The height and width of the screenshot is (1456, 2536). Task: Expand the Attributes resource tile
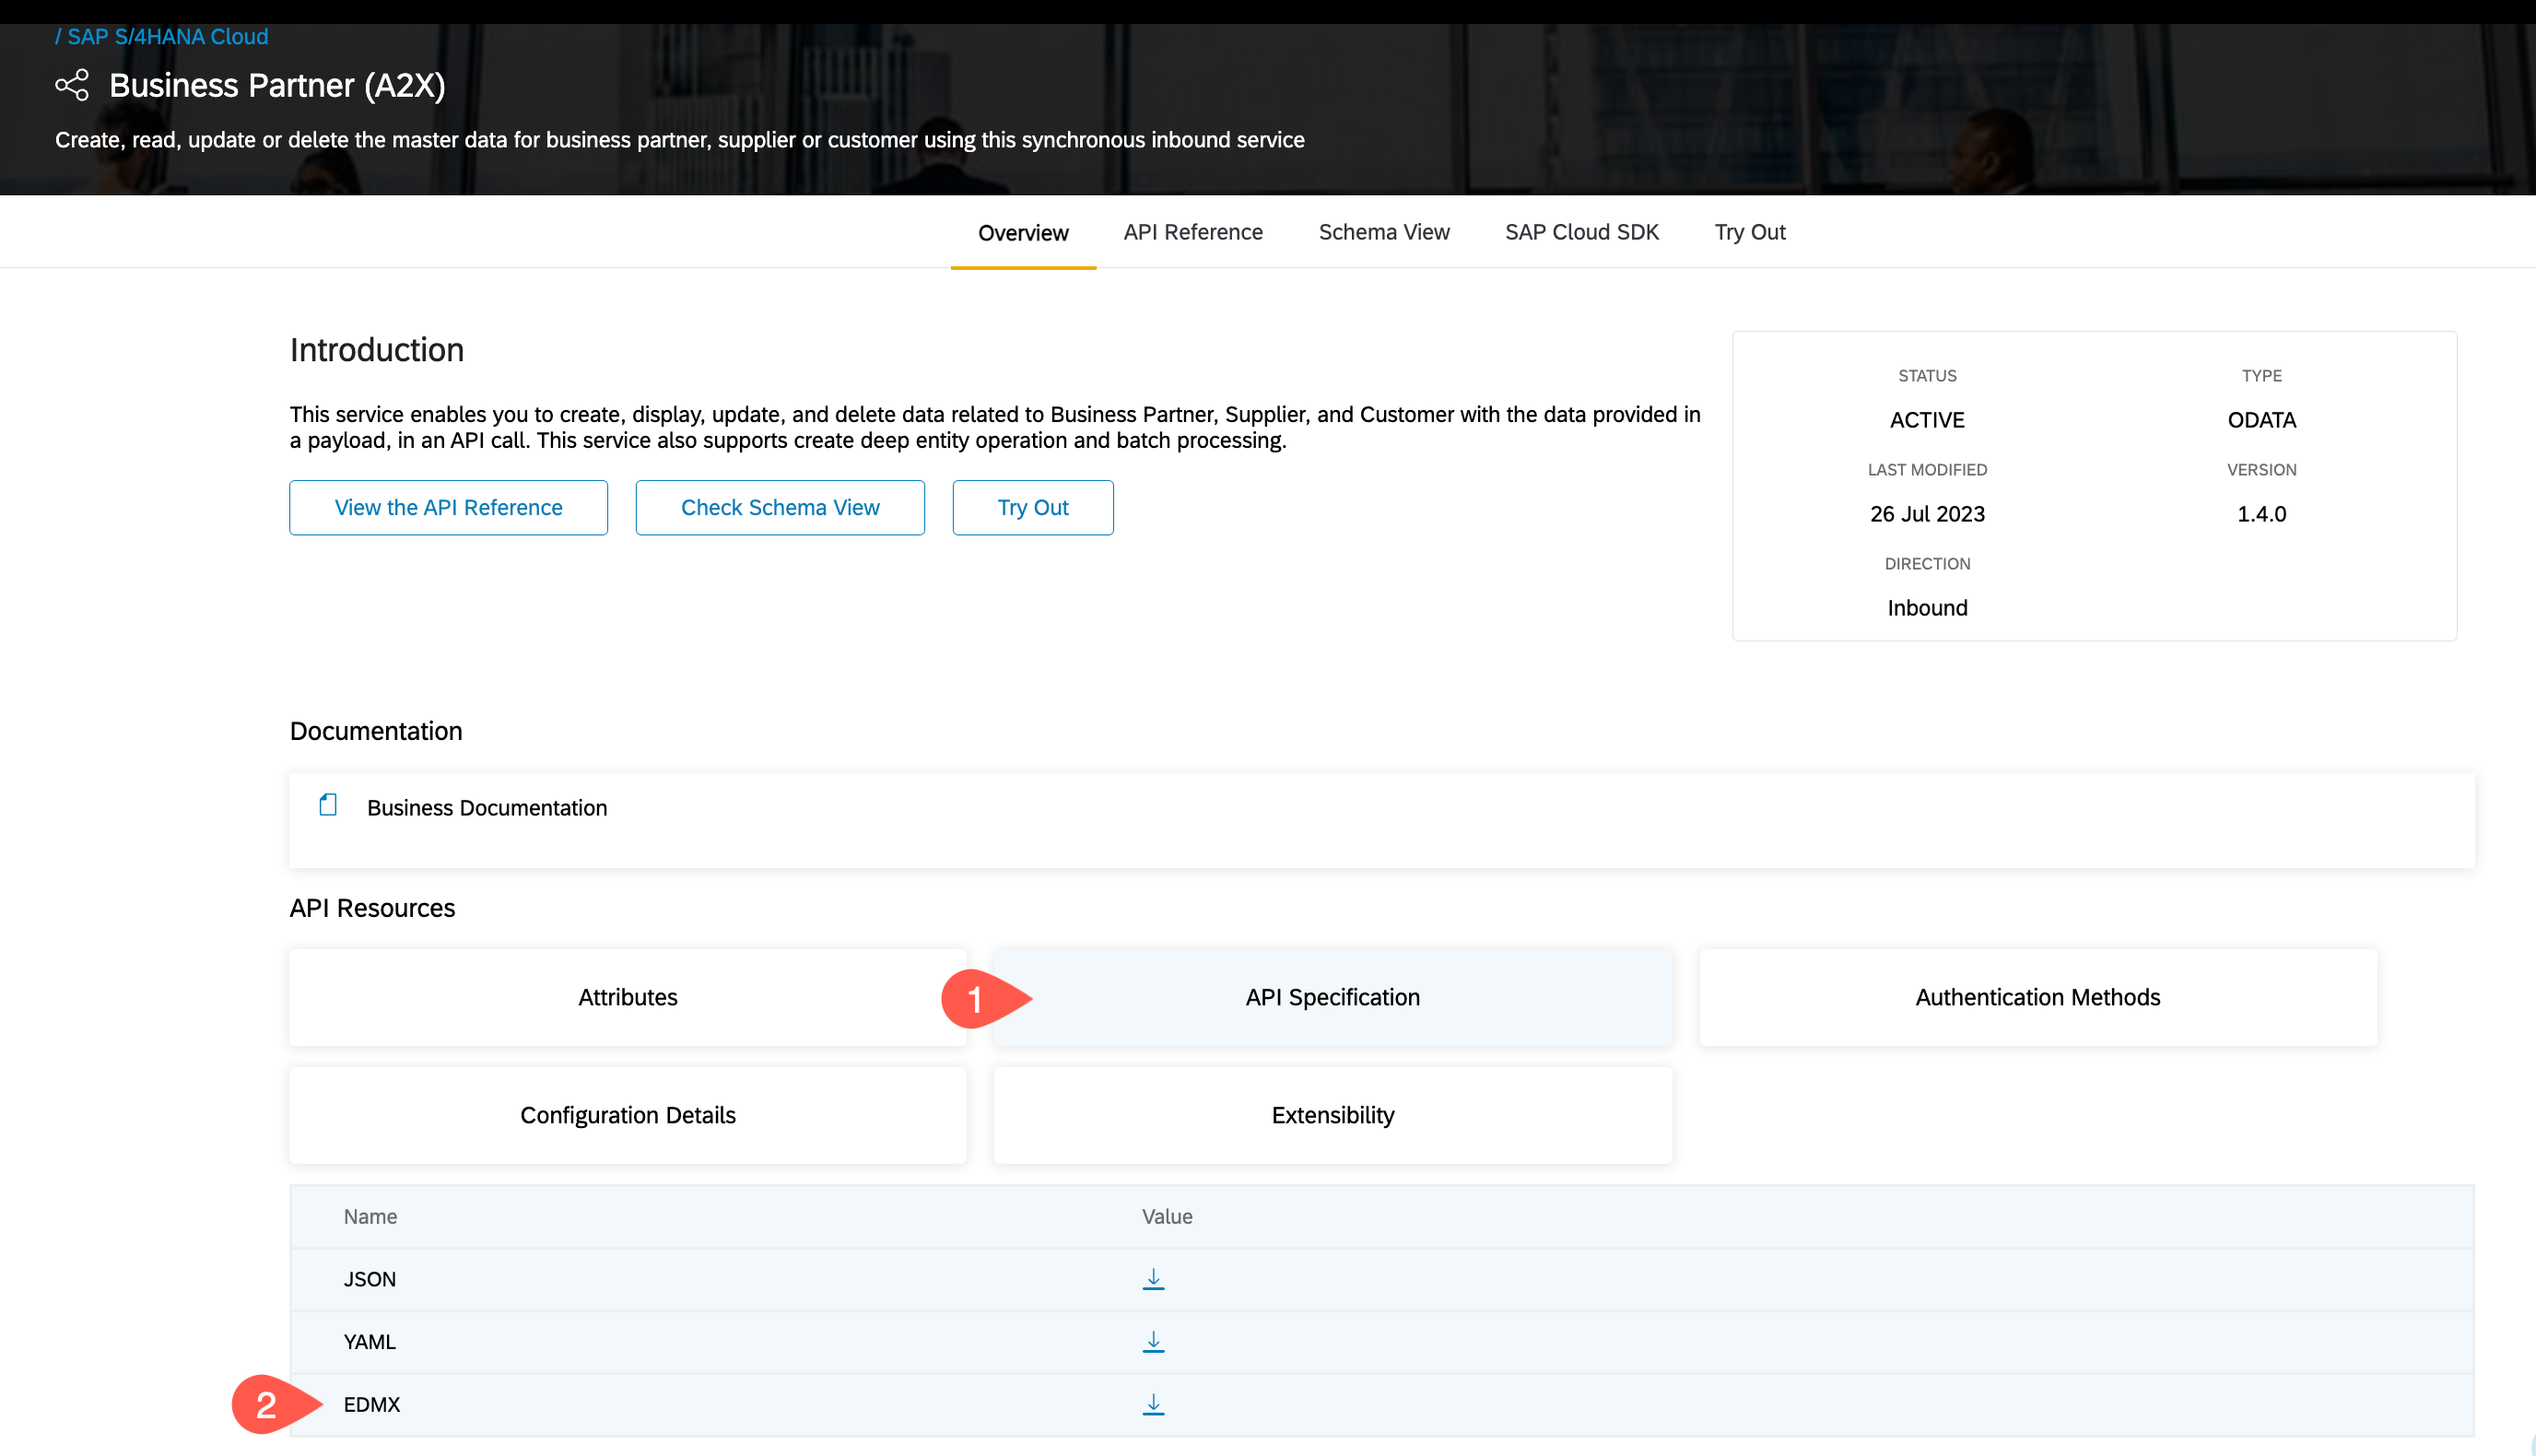pyautogui.click(x=627, y=997)
